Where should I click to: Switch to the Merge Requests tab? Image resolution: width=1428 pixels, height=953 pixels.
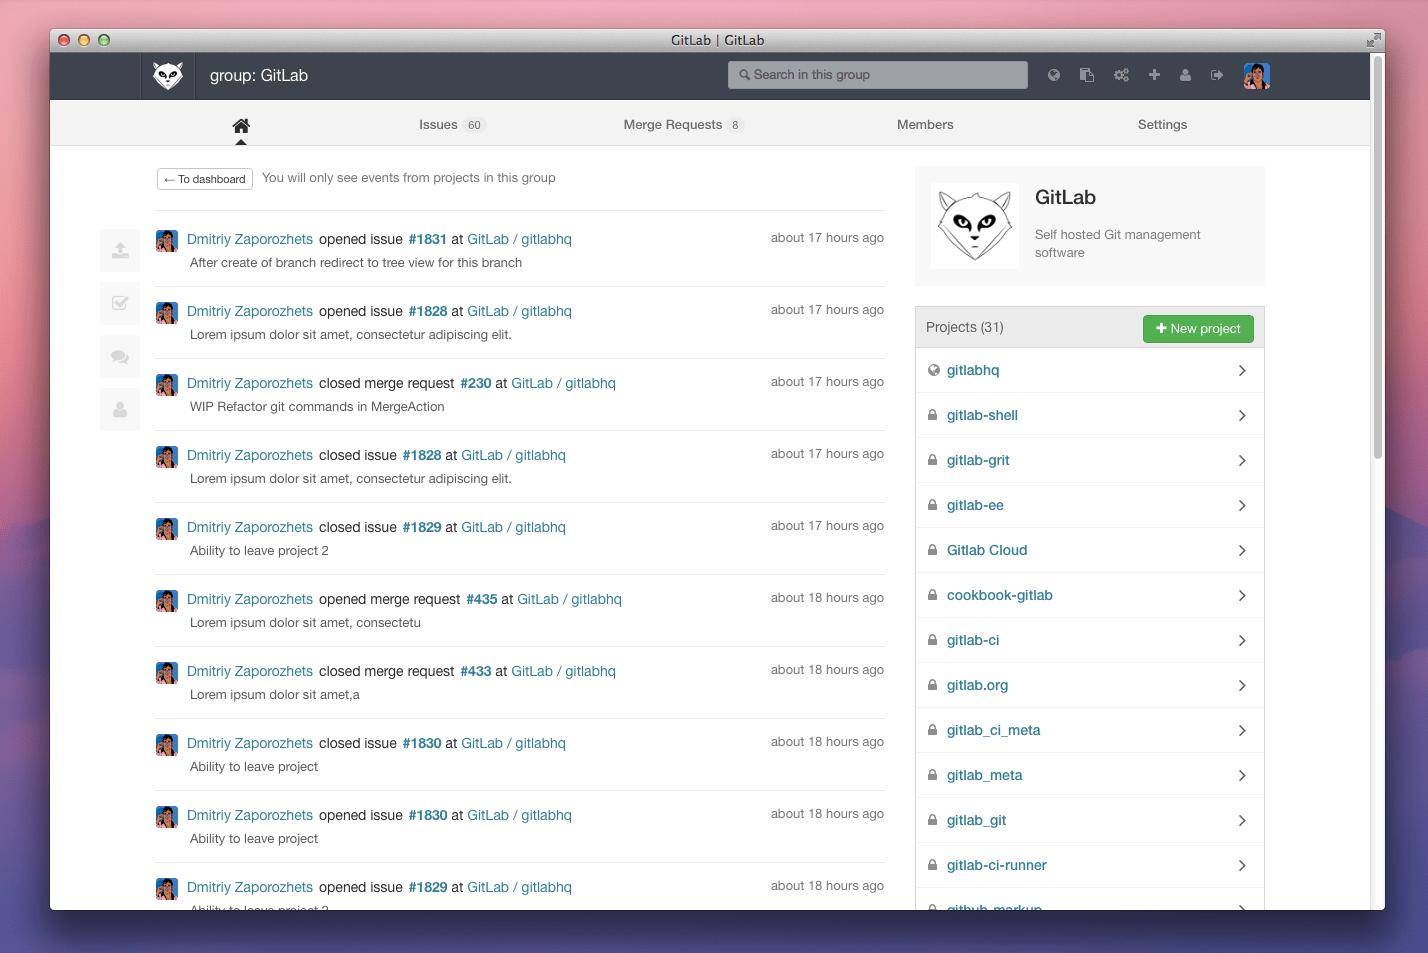click(x=672, y=124)
